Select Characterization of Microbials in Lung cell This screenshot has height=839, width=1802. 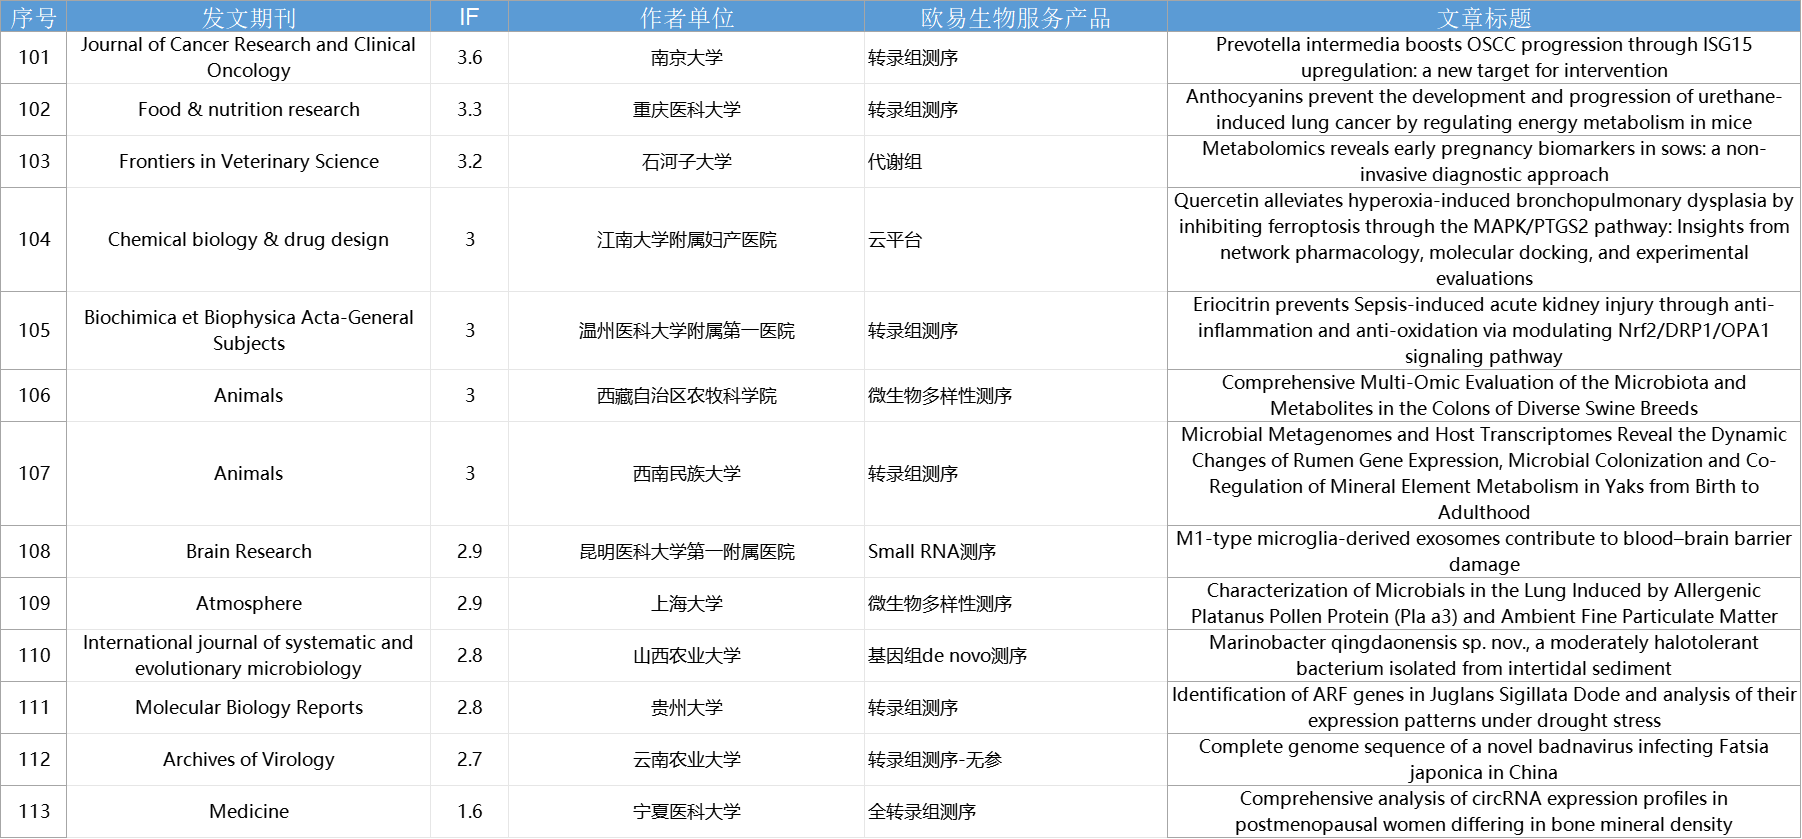[1484, 604]
